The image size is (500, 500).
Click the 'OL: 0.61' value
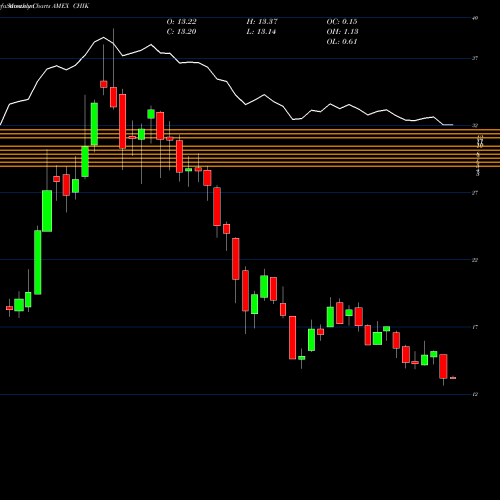point(342,42)
